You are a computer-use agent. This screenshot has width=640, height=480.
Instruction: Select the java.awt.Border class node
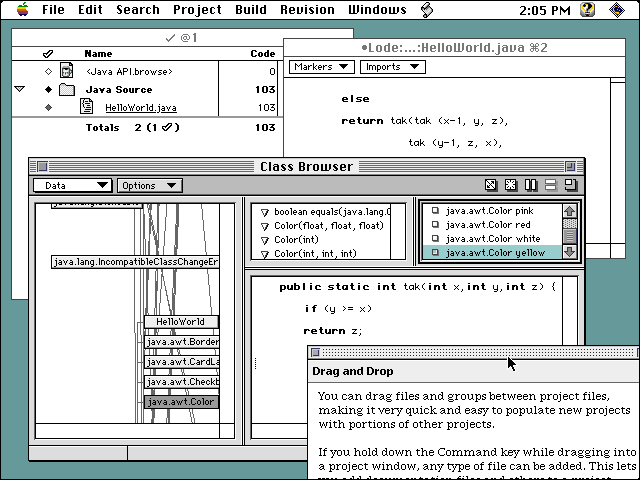point(181,342)
